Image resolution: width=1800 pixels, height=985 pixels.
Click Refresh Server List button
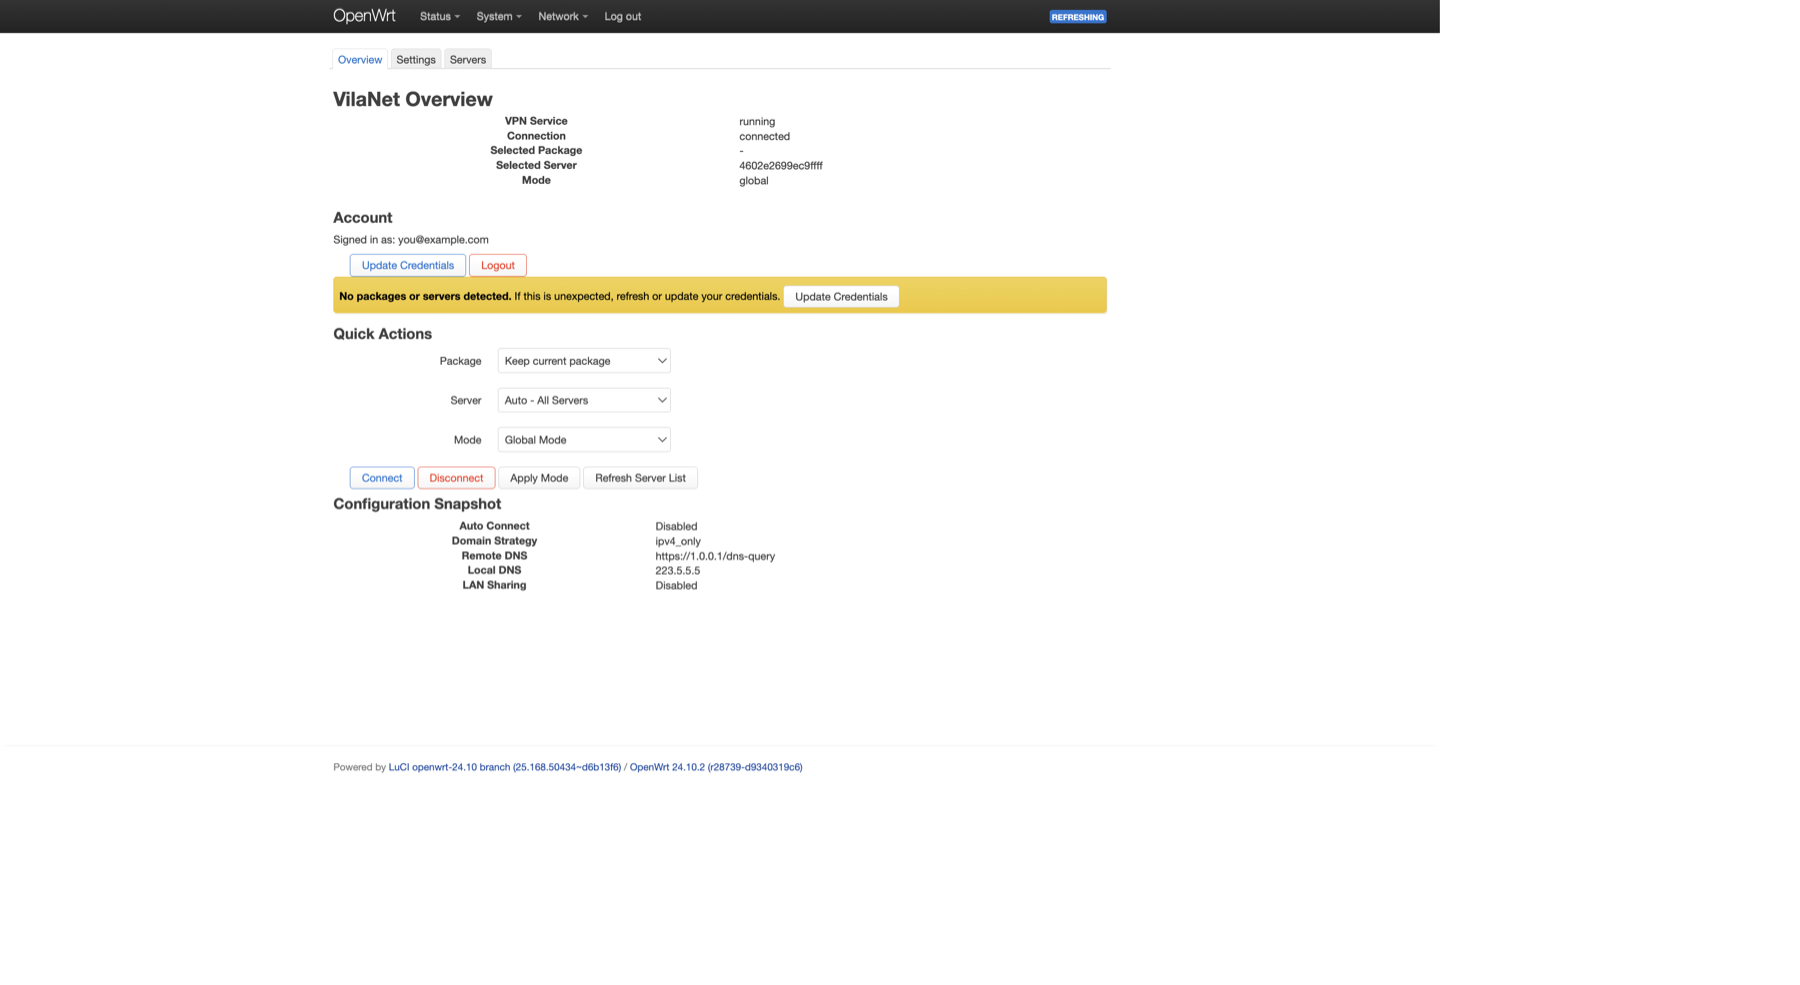pos(640,478)
